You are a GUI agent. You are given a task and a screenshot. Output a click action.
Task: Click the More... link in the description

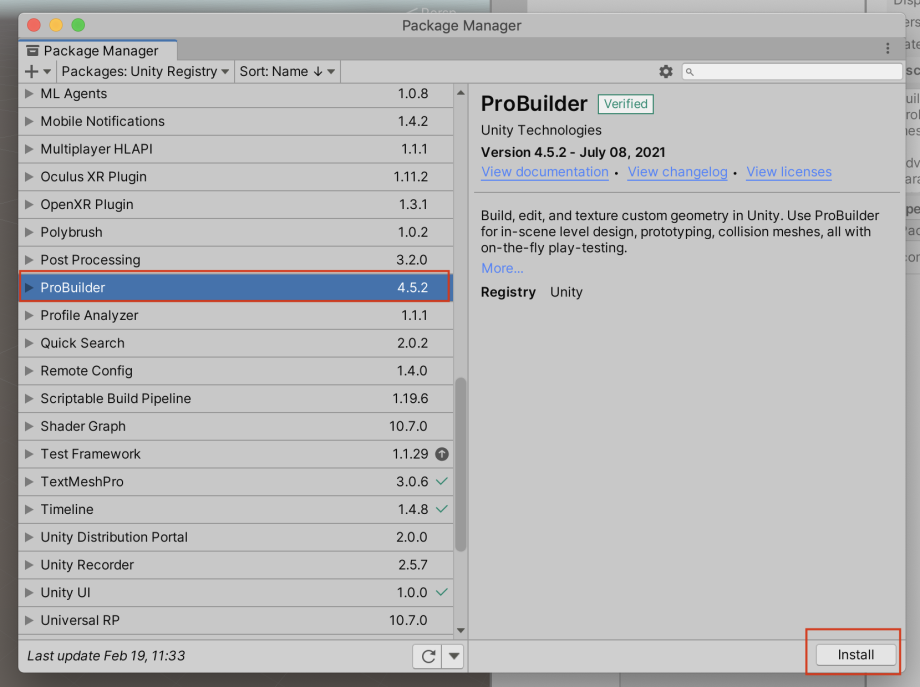click(x=501, y=268)
